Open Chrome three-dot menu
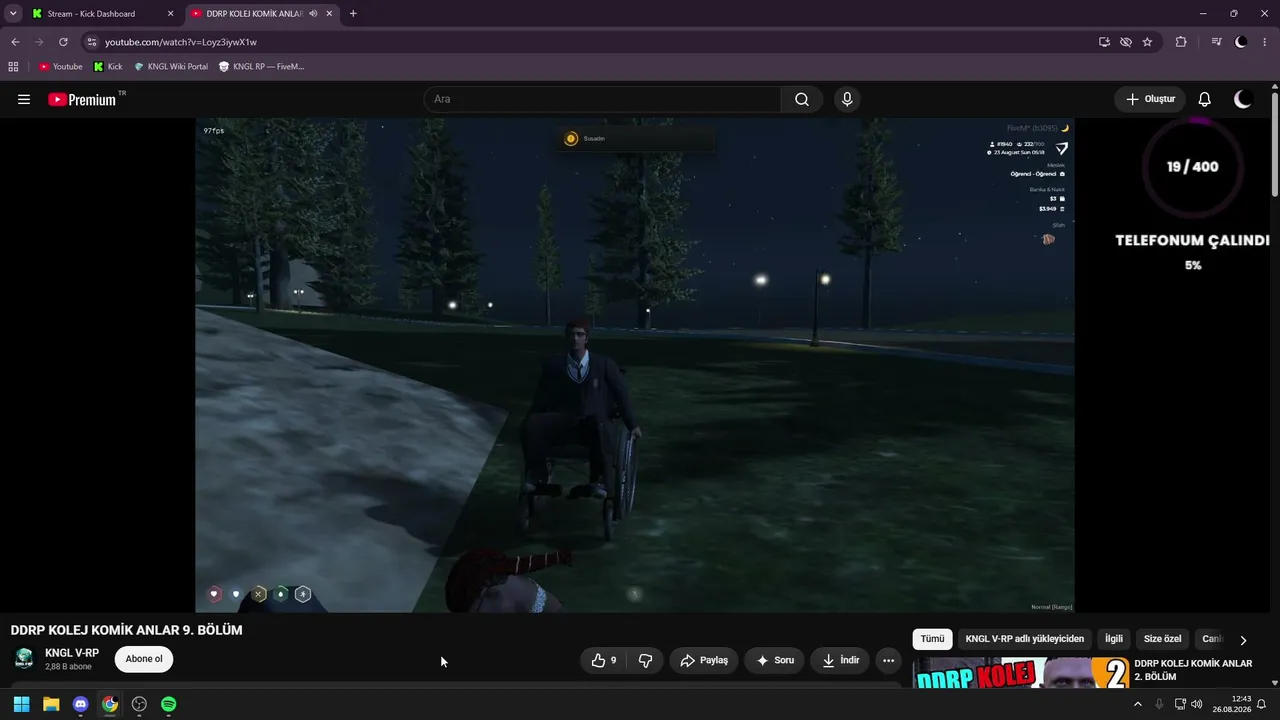 tap(1265, 42)
